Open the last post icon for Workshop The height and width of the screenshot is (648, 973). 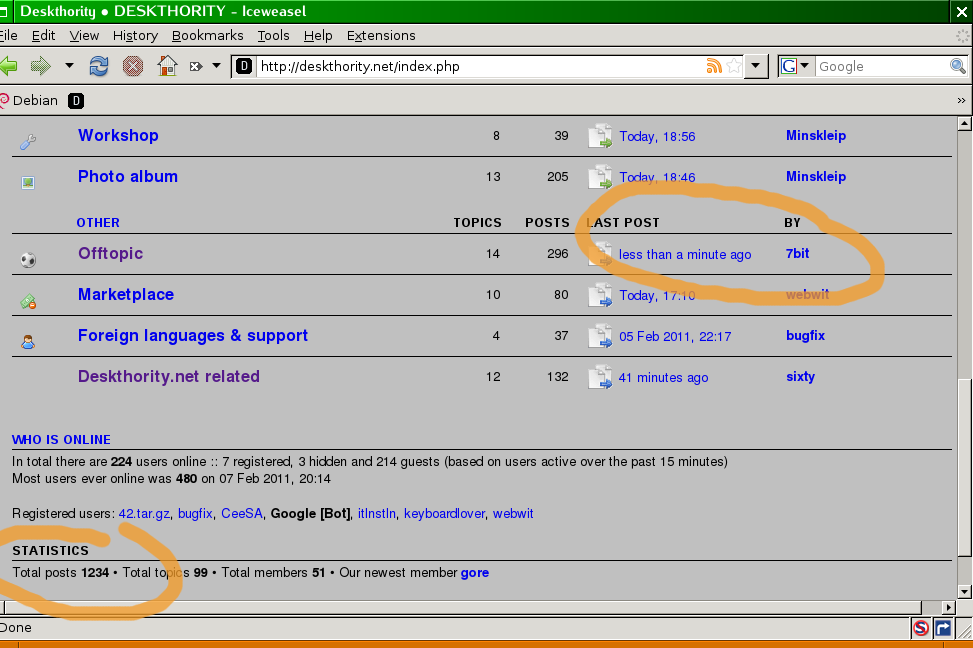pyautogui.click(x=600, y=137)
